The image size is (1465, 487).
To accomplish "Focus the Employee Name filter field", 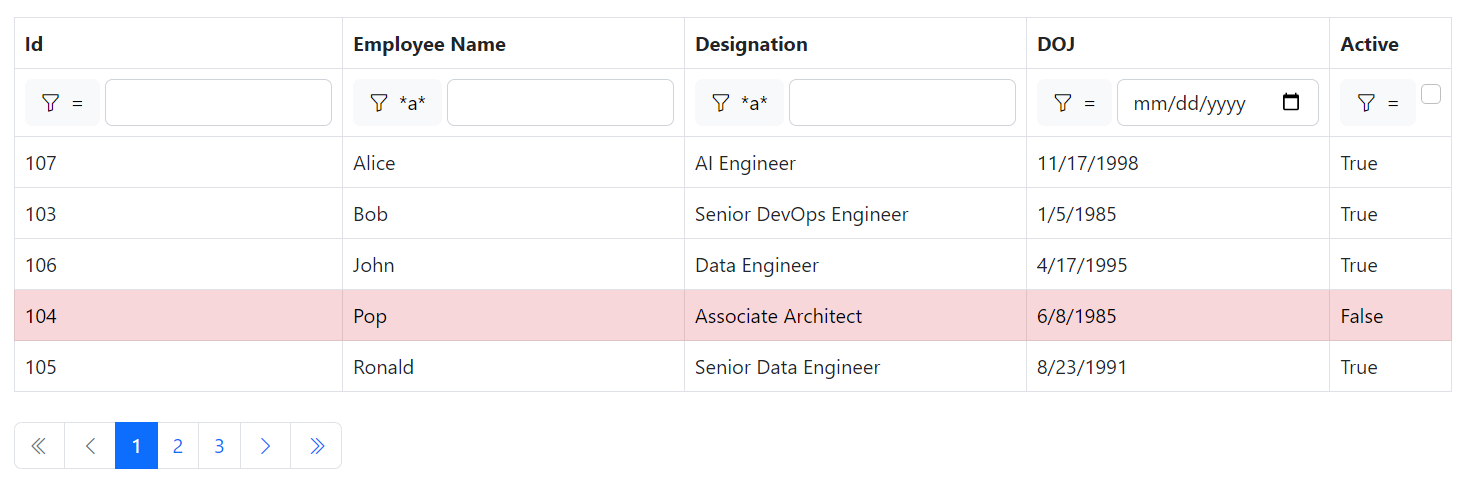I will [560, 103].
